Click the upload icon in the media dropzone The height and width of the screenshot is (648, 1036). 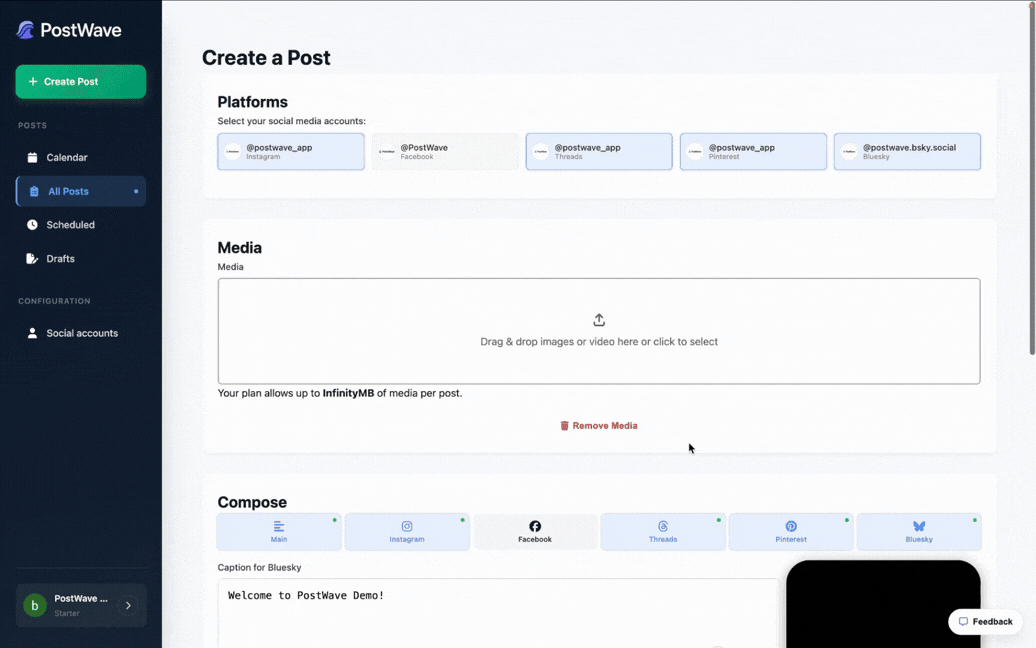pos(599,320)
